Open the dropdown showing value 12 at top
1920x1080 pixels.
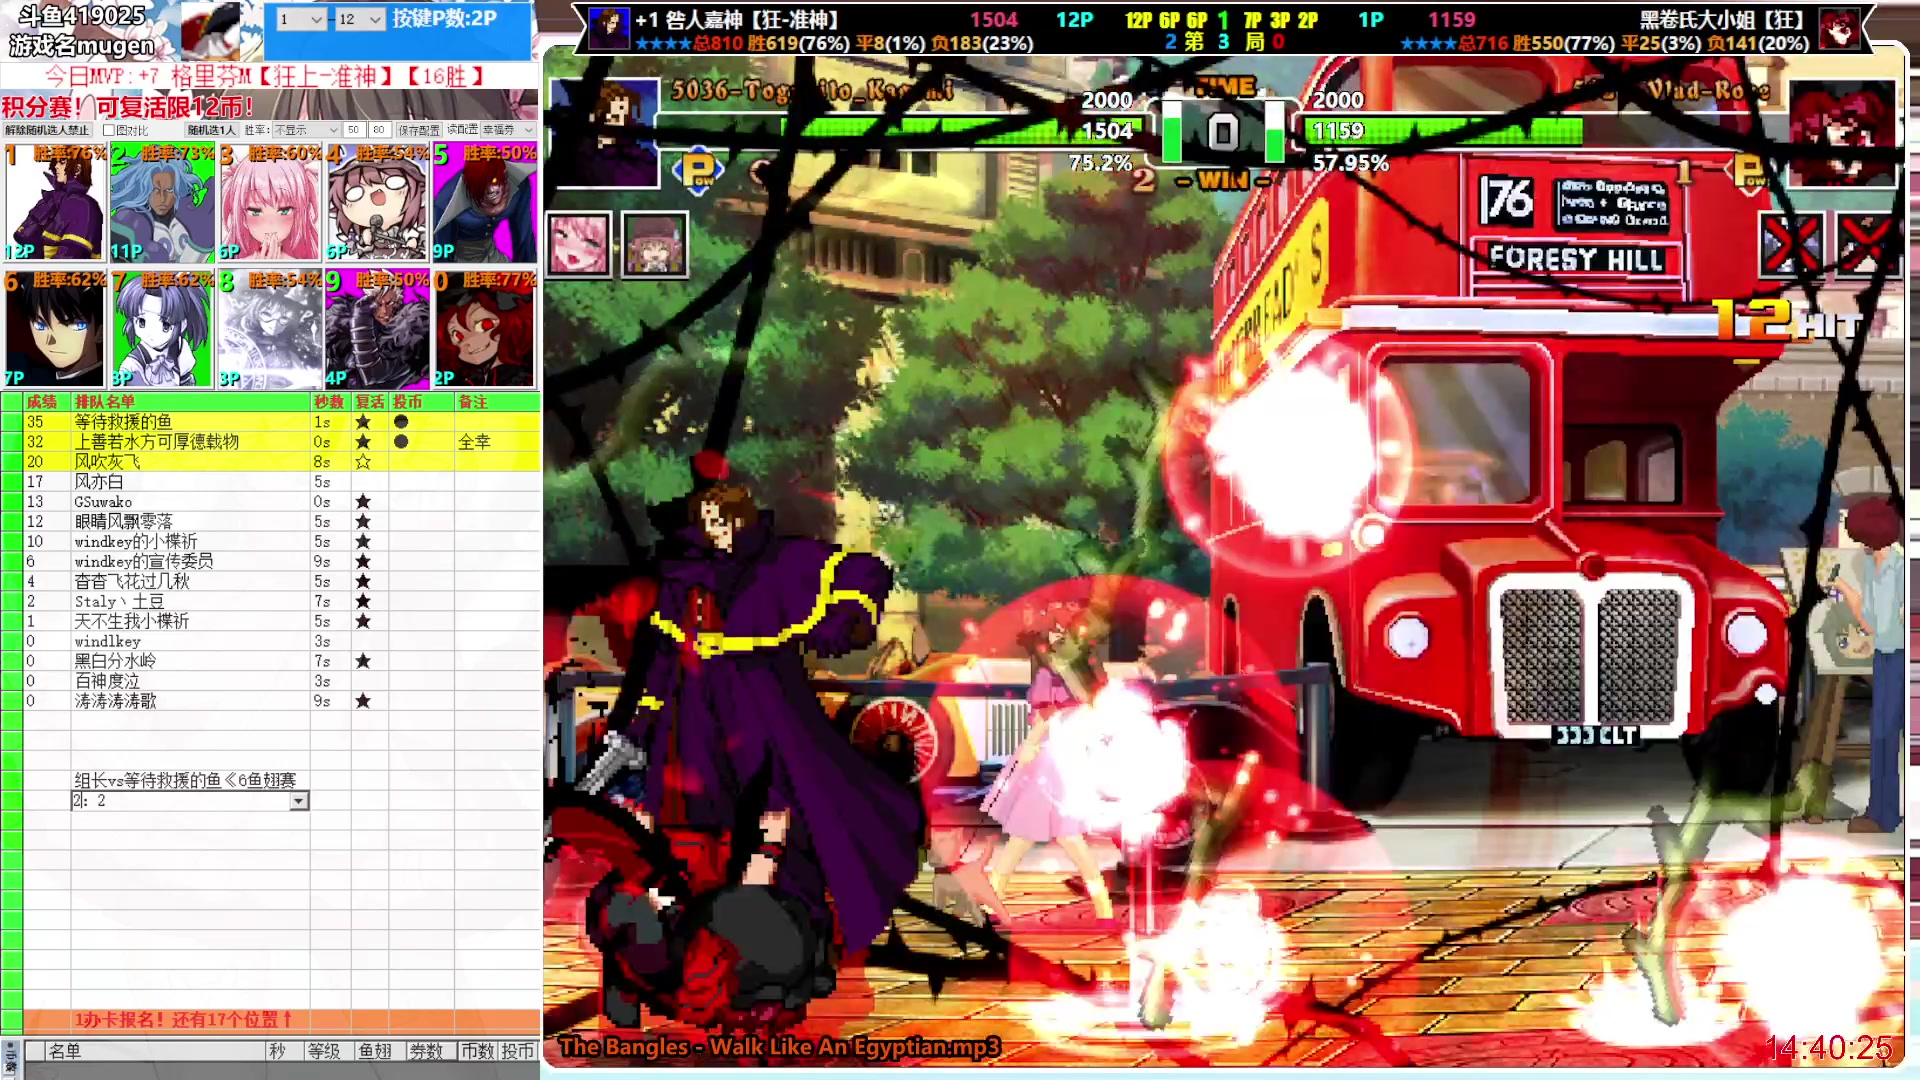click(x=360, y=19)
